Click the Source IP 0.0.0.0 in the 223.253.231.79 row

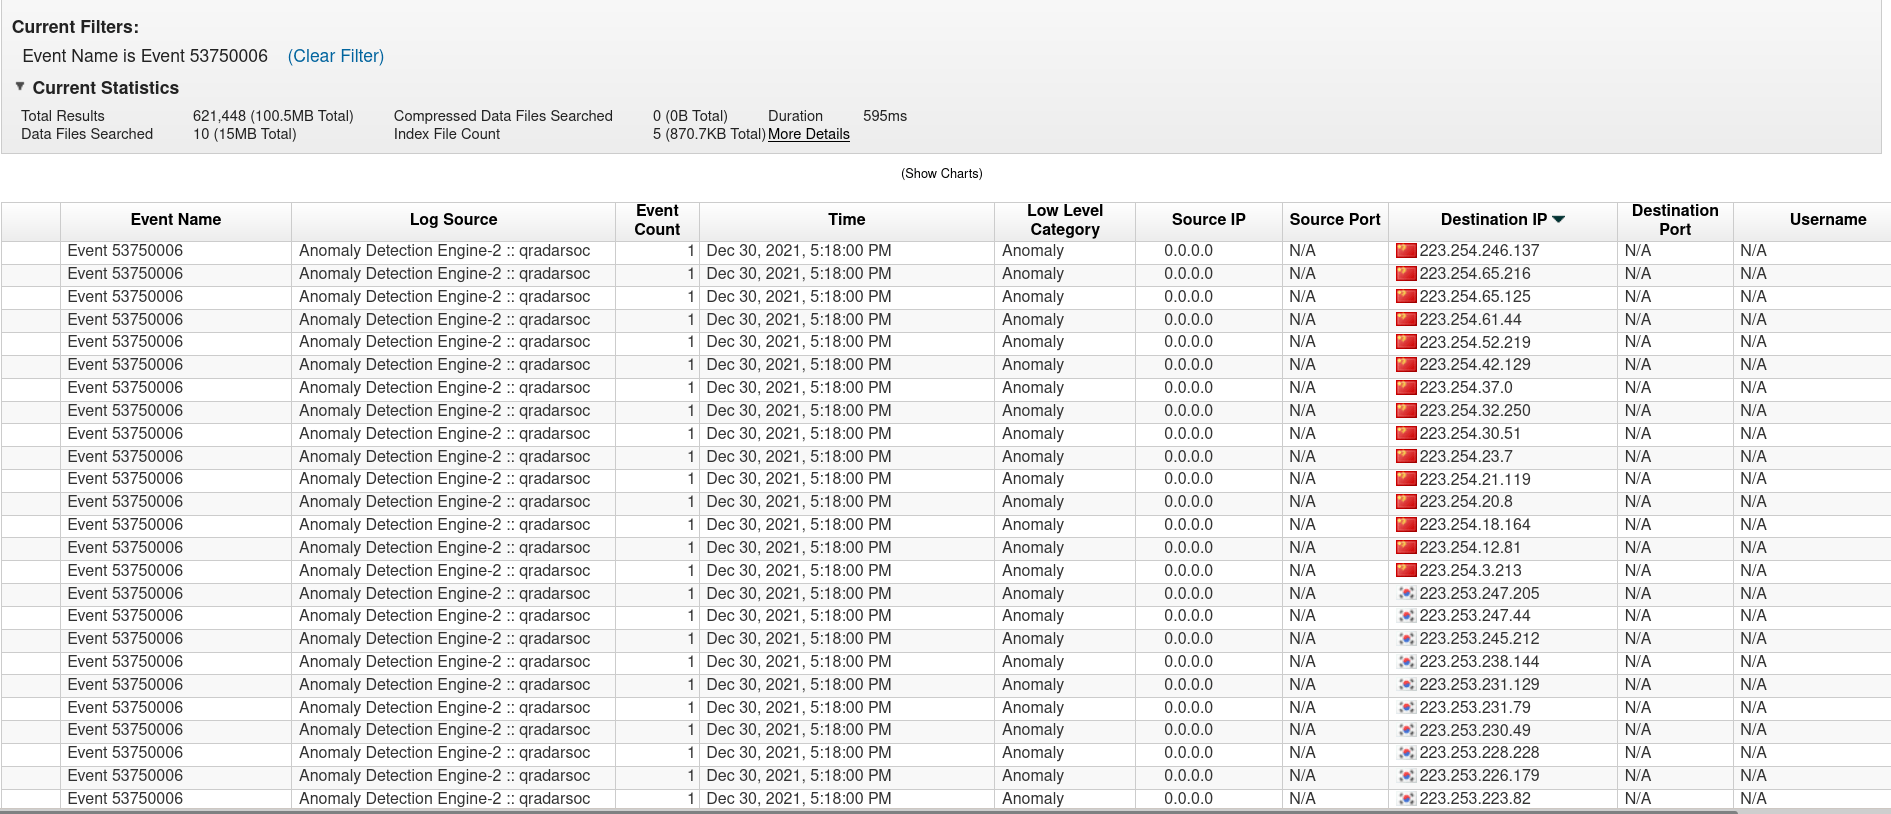pyautogui.click(x=1188, y=708)
